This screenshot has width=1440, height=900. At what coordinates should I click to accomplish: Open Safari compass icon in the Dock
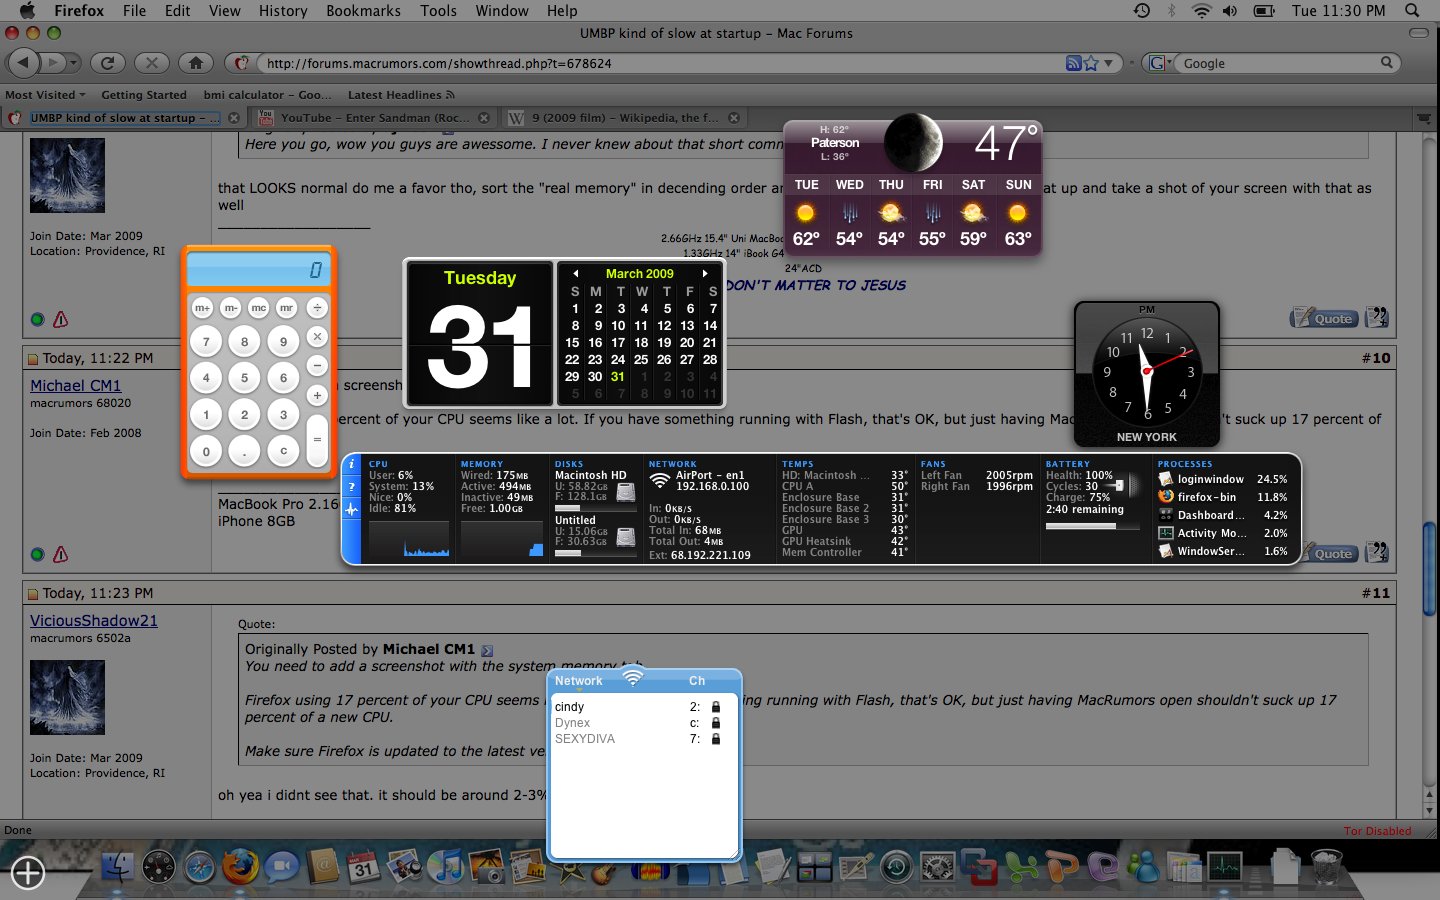200,867
